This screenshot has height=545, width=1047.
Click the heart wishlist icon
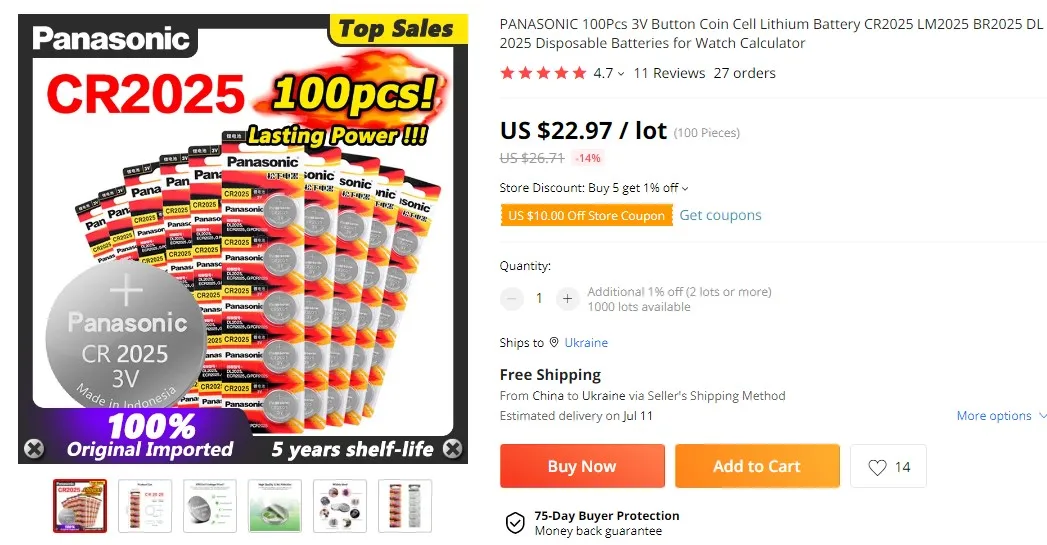click(877, 467)
